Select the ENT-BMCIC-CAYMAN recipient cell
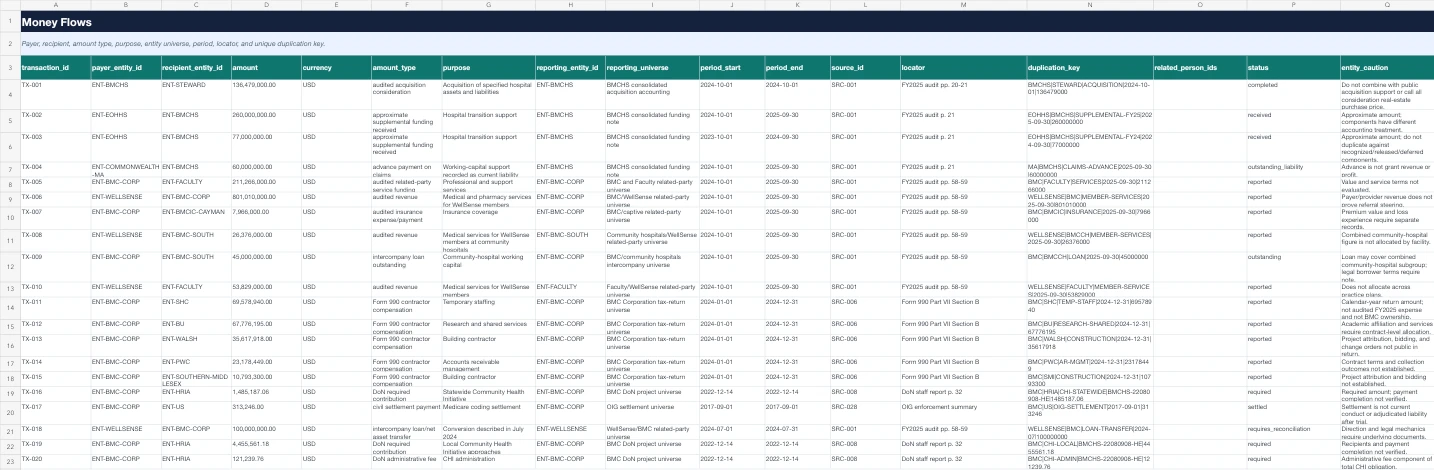1434x470 pixels. 195,217
